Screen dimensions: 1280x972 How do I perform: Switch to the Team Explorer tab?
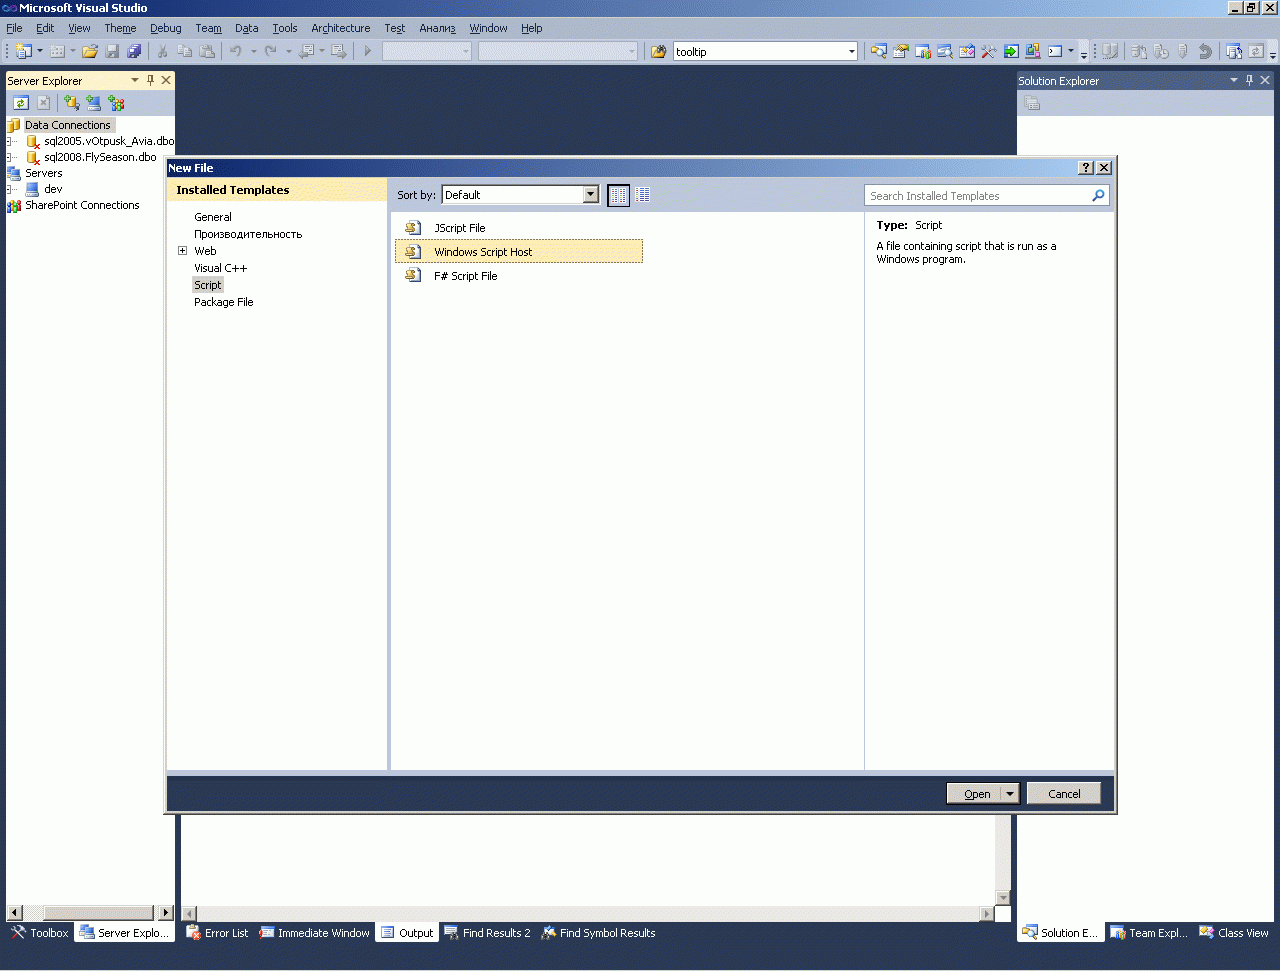1149,933
